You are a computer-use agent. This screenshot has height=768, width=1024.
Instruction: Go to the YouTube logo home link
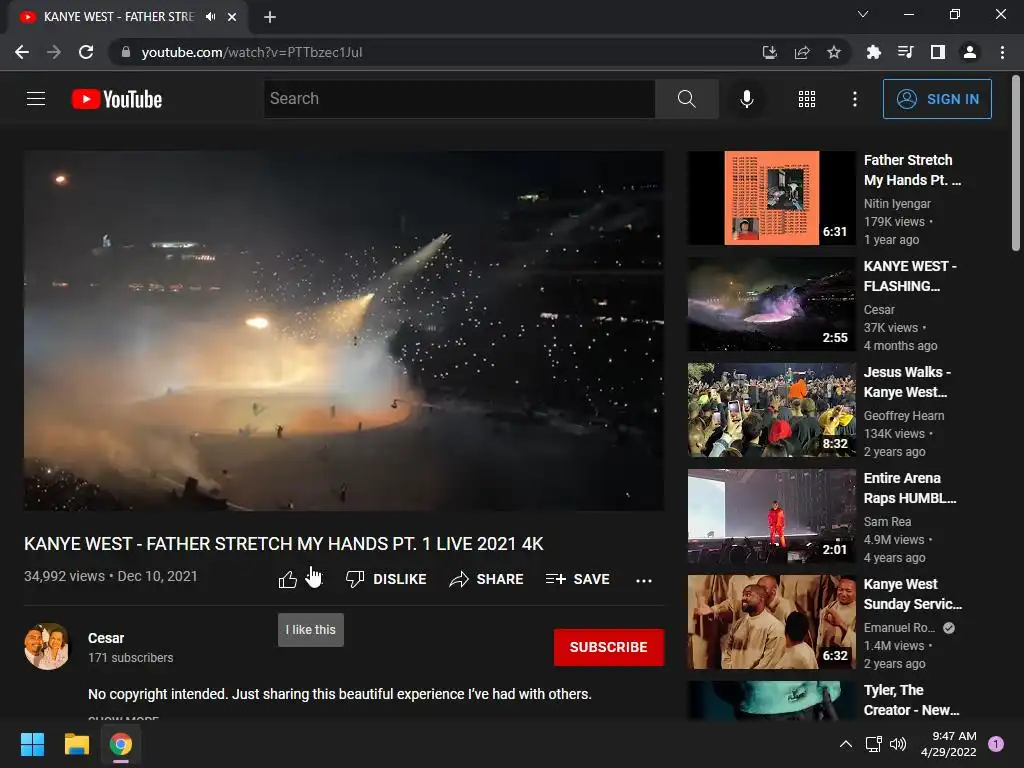coord(117,99)
